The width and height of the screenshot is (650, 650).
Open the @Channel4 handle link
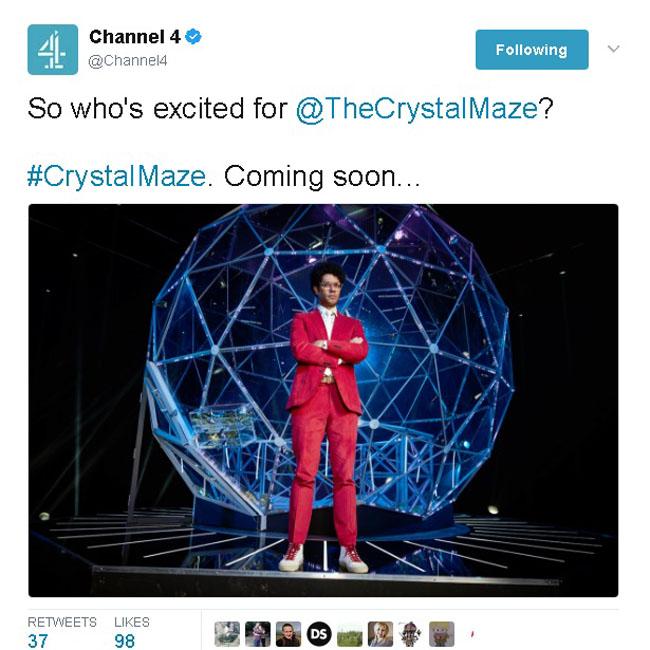pos(128,61)
